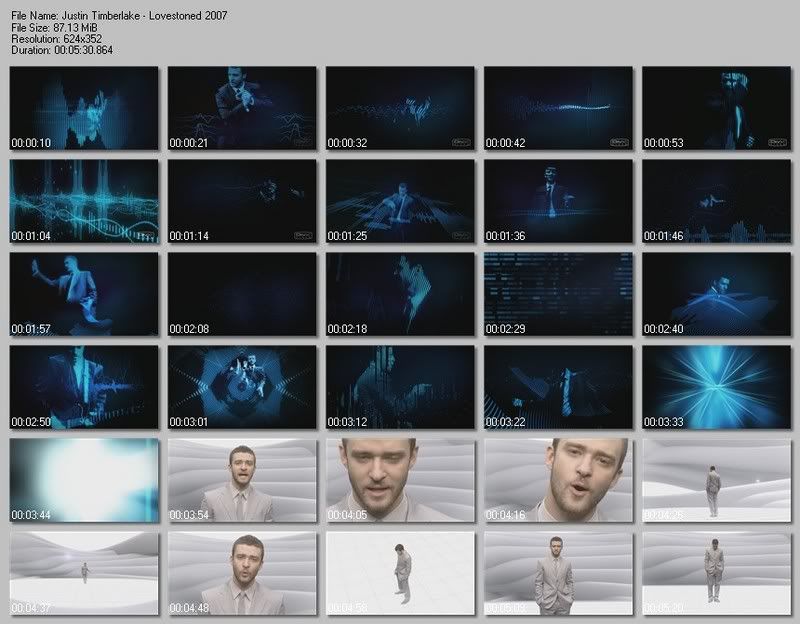Open the 00:05:09 thumbnail

[x=558, y=573]
